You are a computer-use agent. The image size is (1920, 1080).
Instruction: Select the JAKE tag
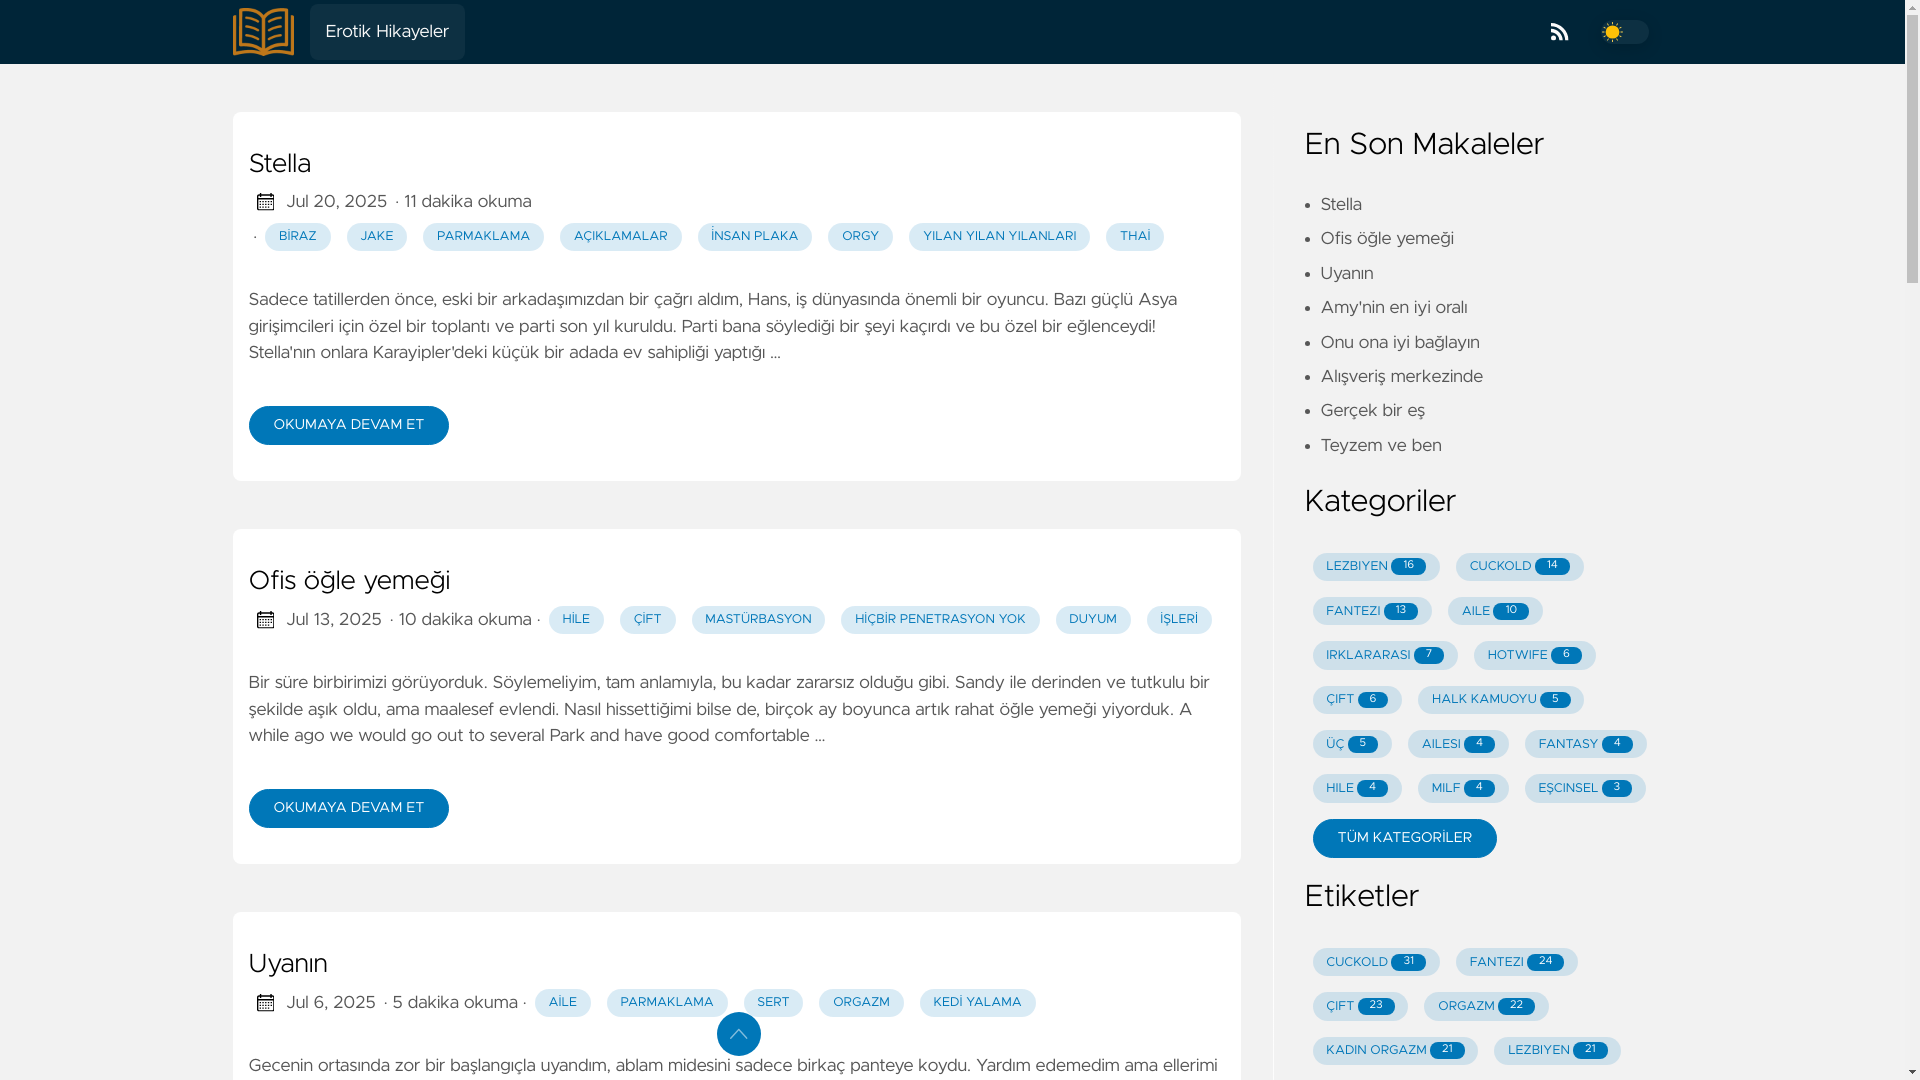(x=376, y=237)
